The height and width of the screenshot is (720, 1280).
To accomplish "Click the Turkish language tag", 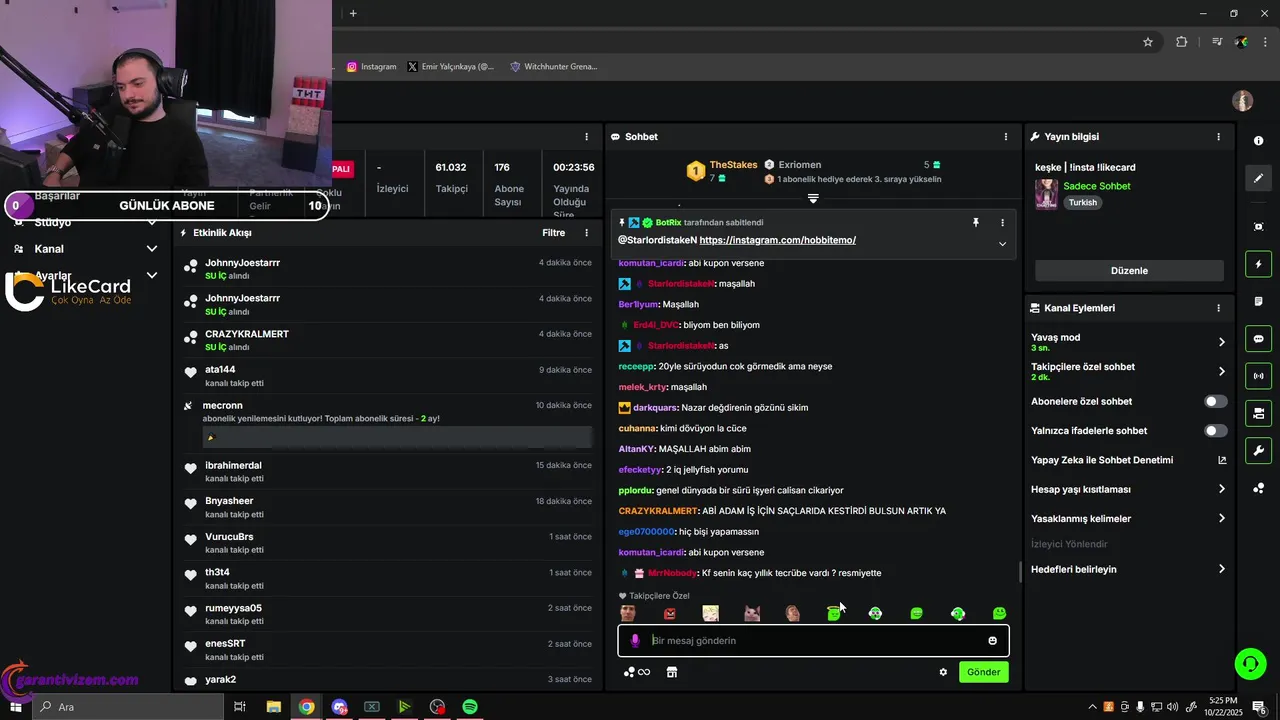I will [1082, 202].
